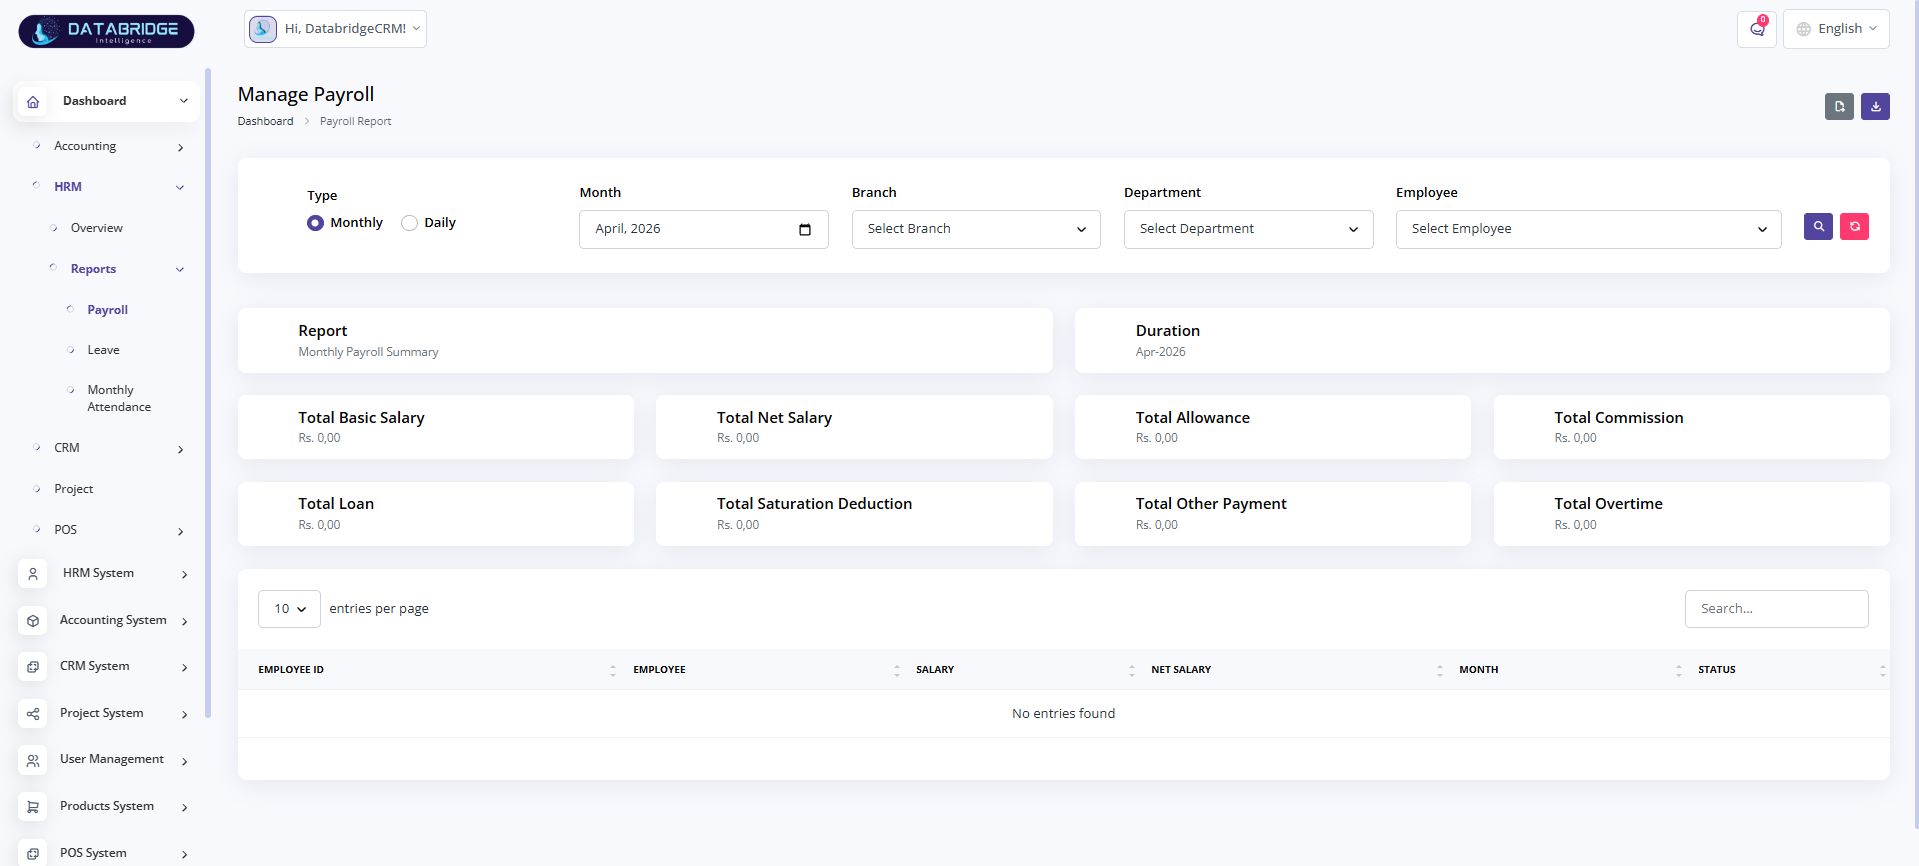Click the Total Loan card

tap(435, 514)
